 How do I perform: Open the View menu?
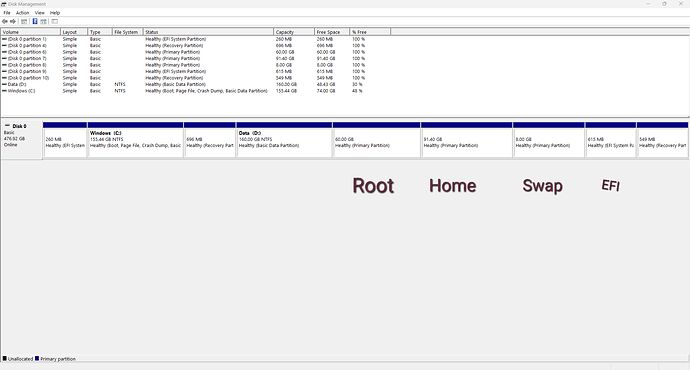click(40, 13)
